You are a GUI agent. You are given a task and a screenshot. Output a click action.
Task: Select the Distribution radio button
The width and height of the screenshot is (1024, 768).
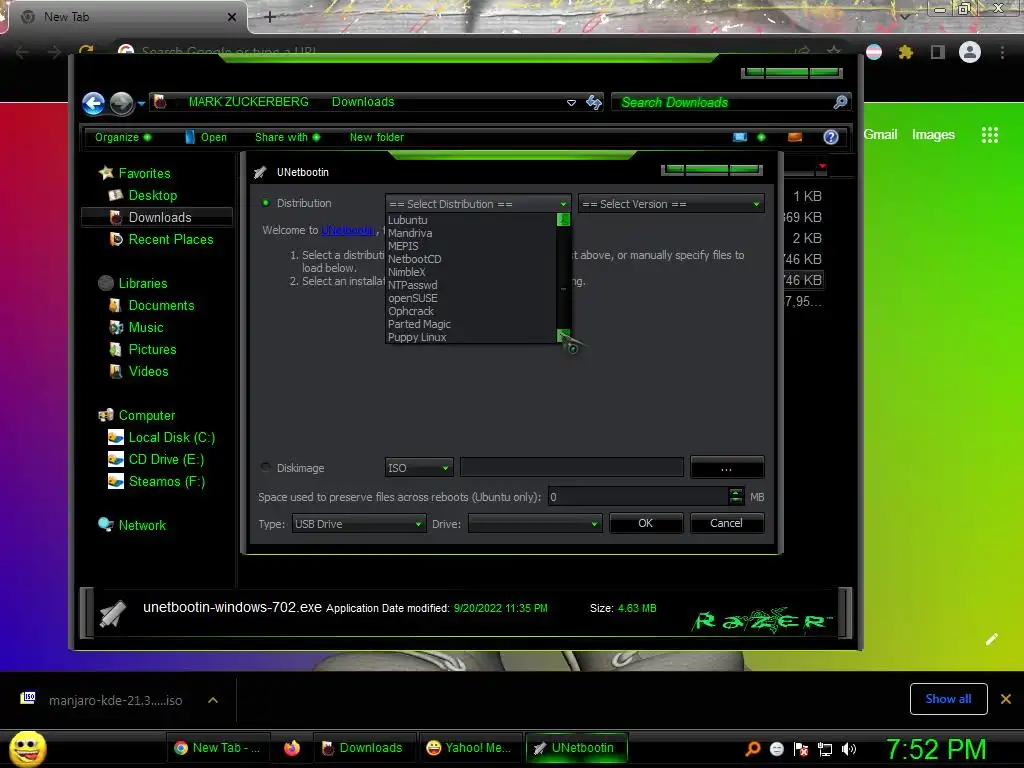pos(266,203)
